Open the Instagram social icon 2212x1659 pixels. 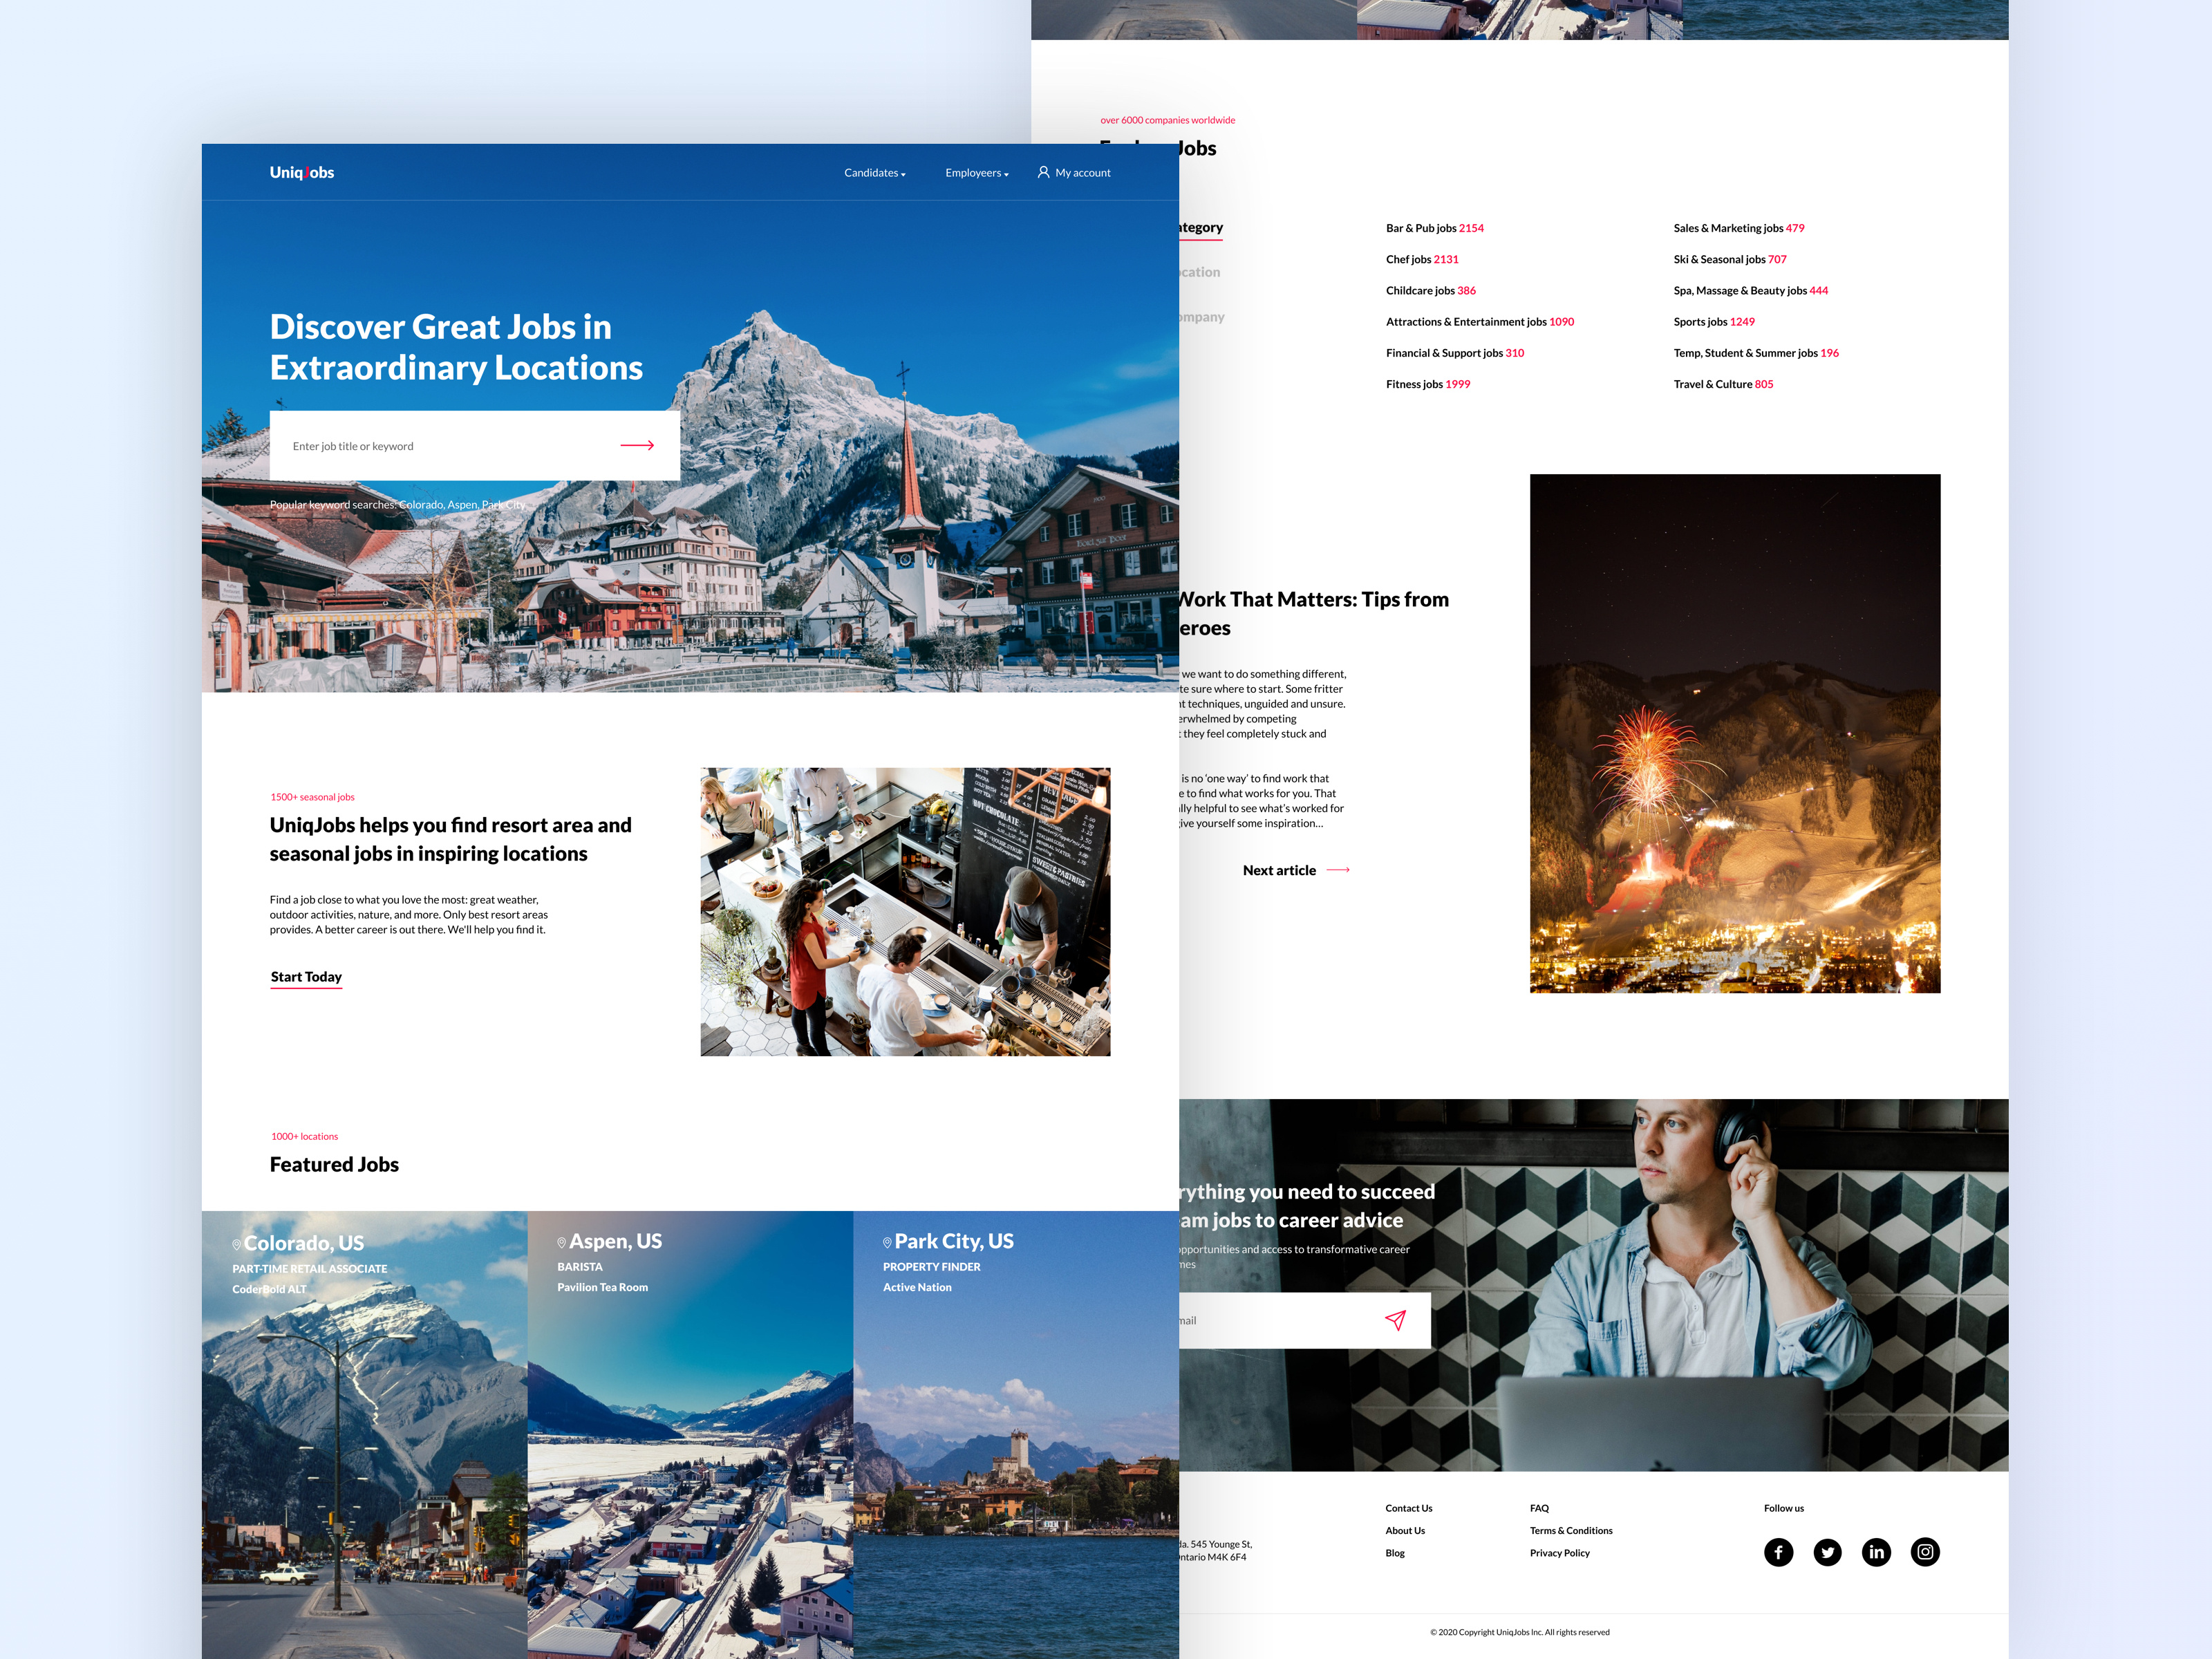(1925, 1552)
